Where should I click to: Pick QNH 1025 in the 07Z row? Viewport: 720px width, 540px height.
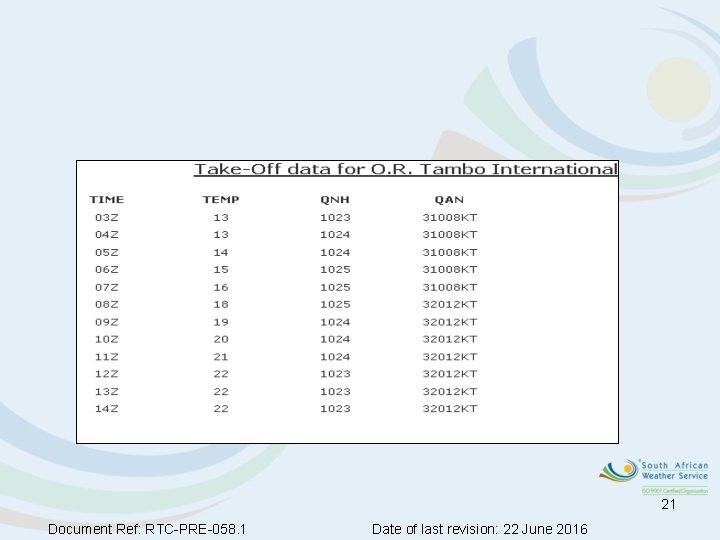335,287
